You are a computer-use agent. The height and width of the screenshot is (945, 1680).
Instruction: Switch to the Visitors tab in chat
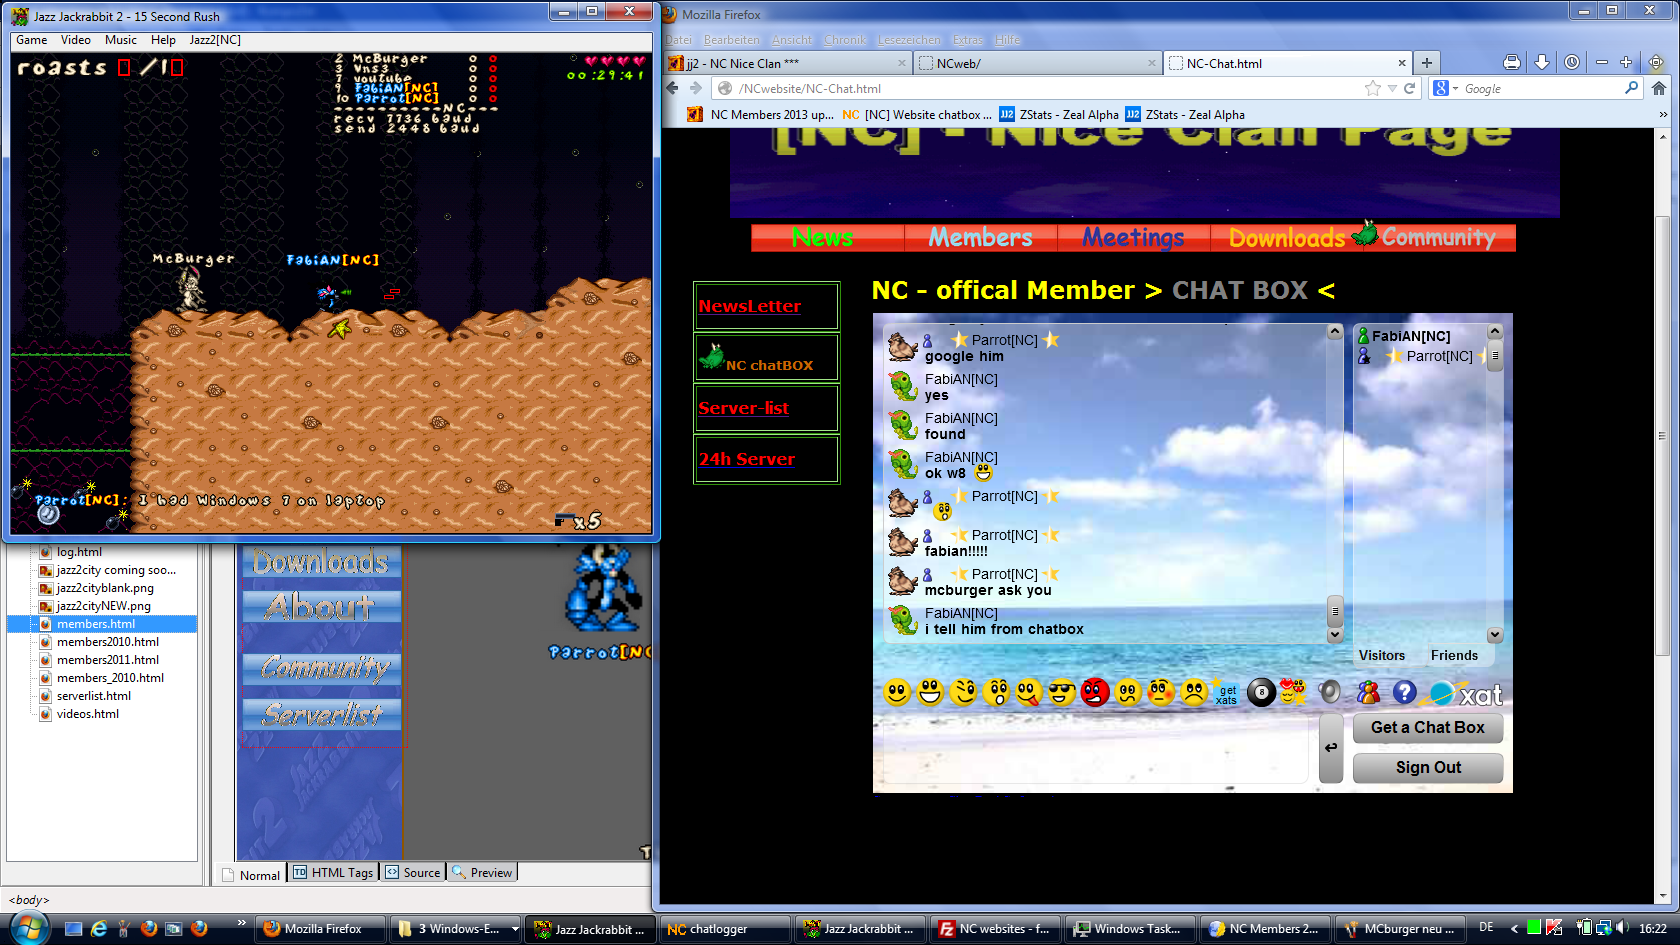[x=1381, y=656]
